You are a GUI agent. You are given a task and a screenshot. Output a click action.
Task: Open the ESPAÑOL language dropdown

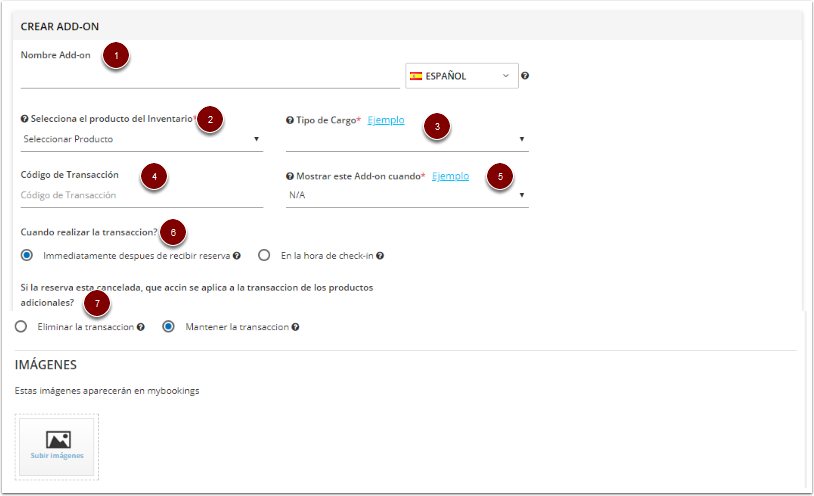tap(462, 76)
